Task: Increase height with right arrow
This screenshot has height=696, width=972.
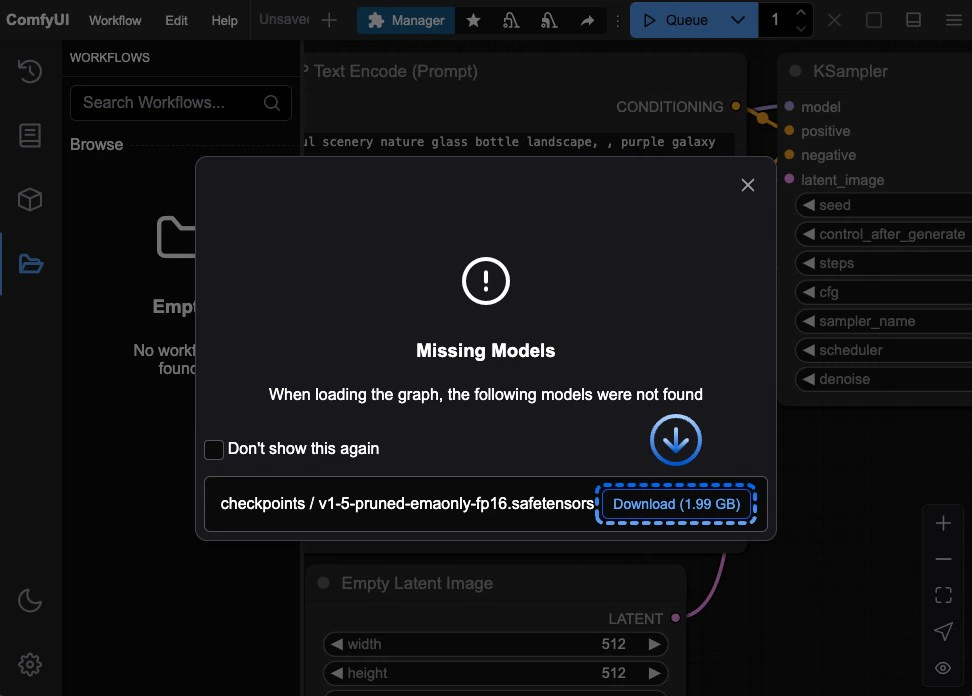Action: pos(654,673)
